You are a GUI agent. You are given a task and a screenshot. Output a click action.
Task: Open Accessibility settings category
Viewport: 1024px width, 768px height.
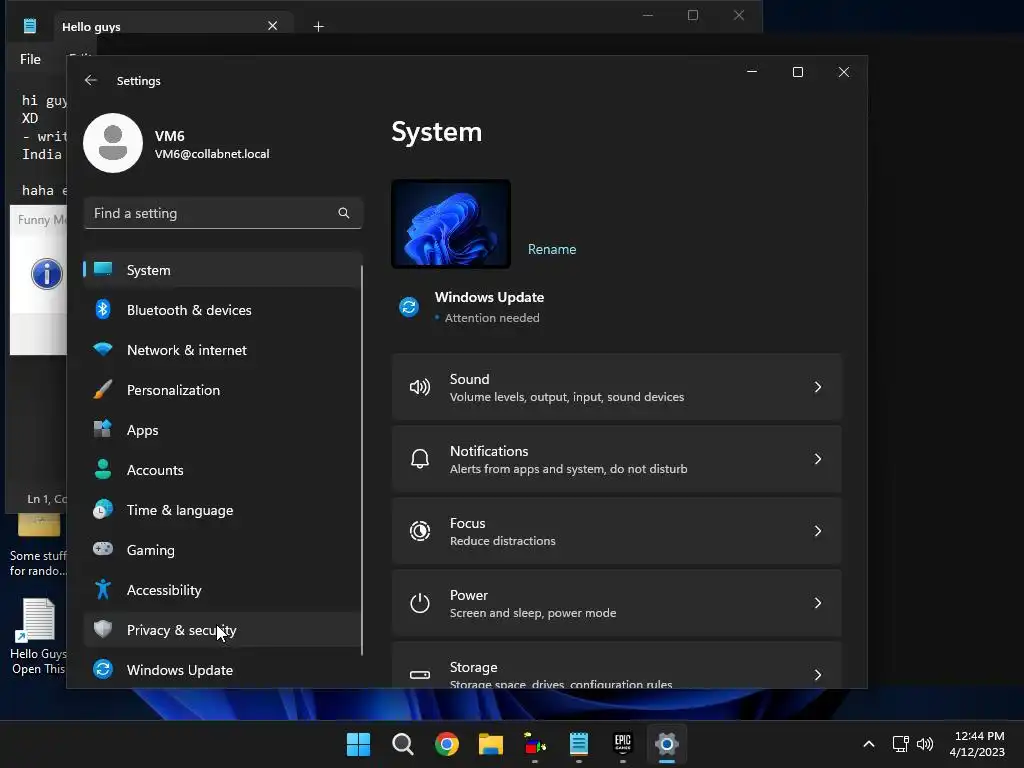pos(222,590)
